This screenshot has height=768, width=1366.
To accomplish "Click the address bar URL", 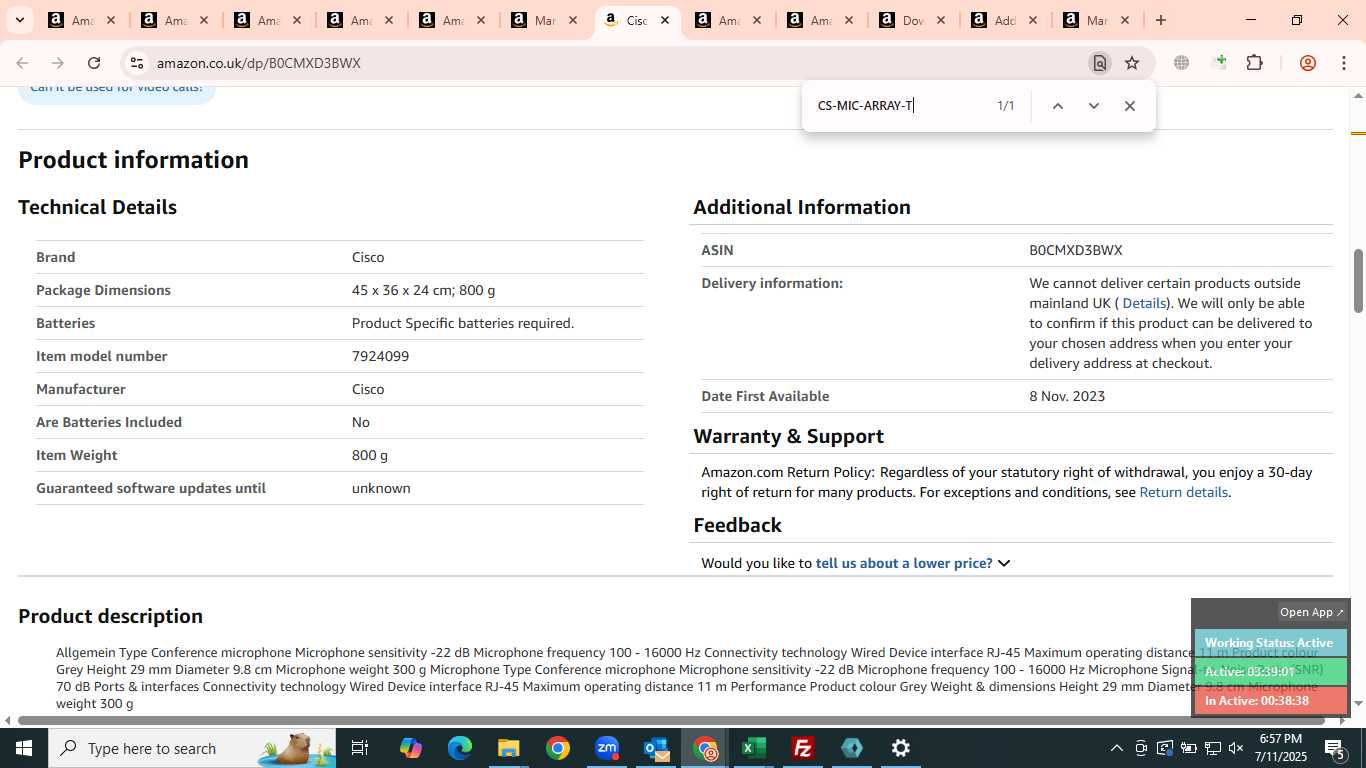I will [258, 63].
